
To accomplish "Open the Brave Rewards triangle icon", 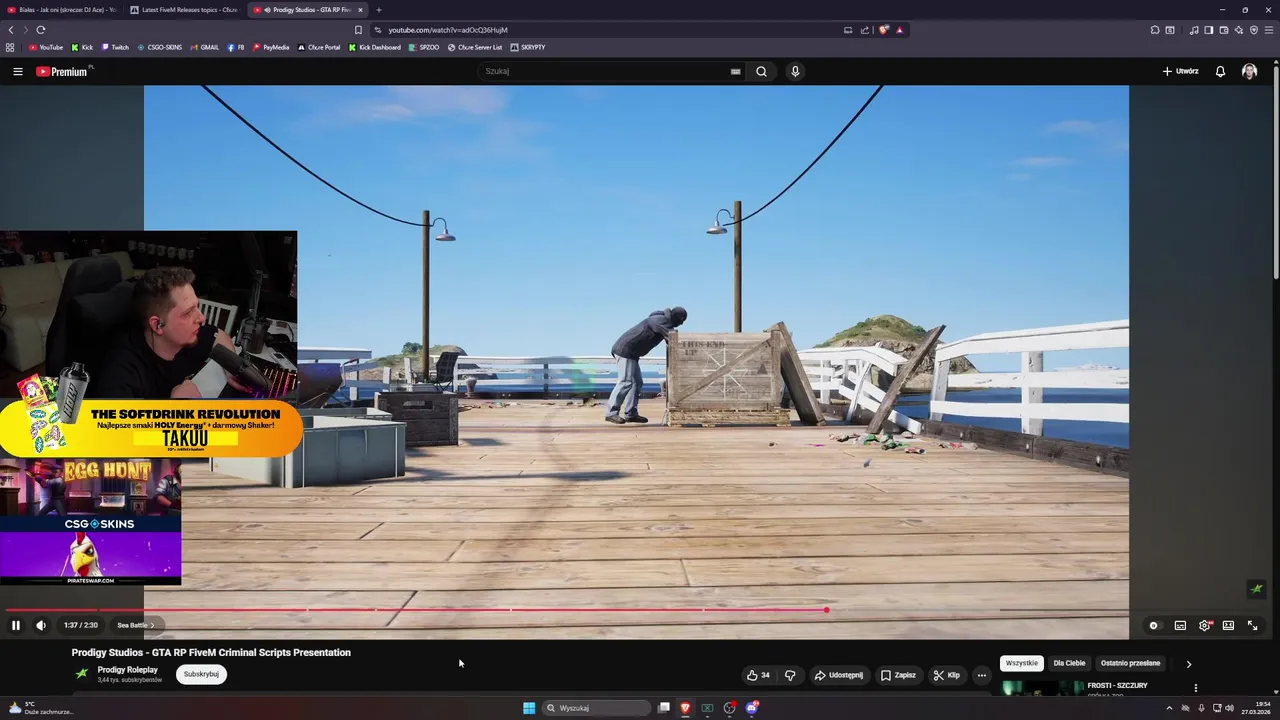I will (x=899, y=30).
